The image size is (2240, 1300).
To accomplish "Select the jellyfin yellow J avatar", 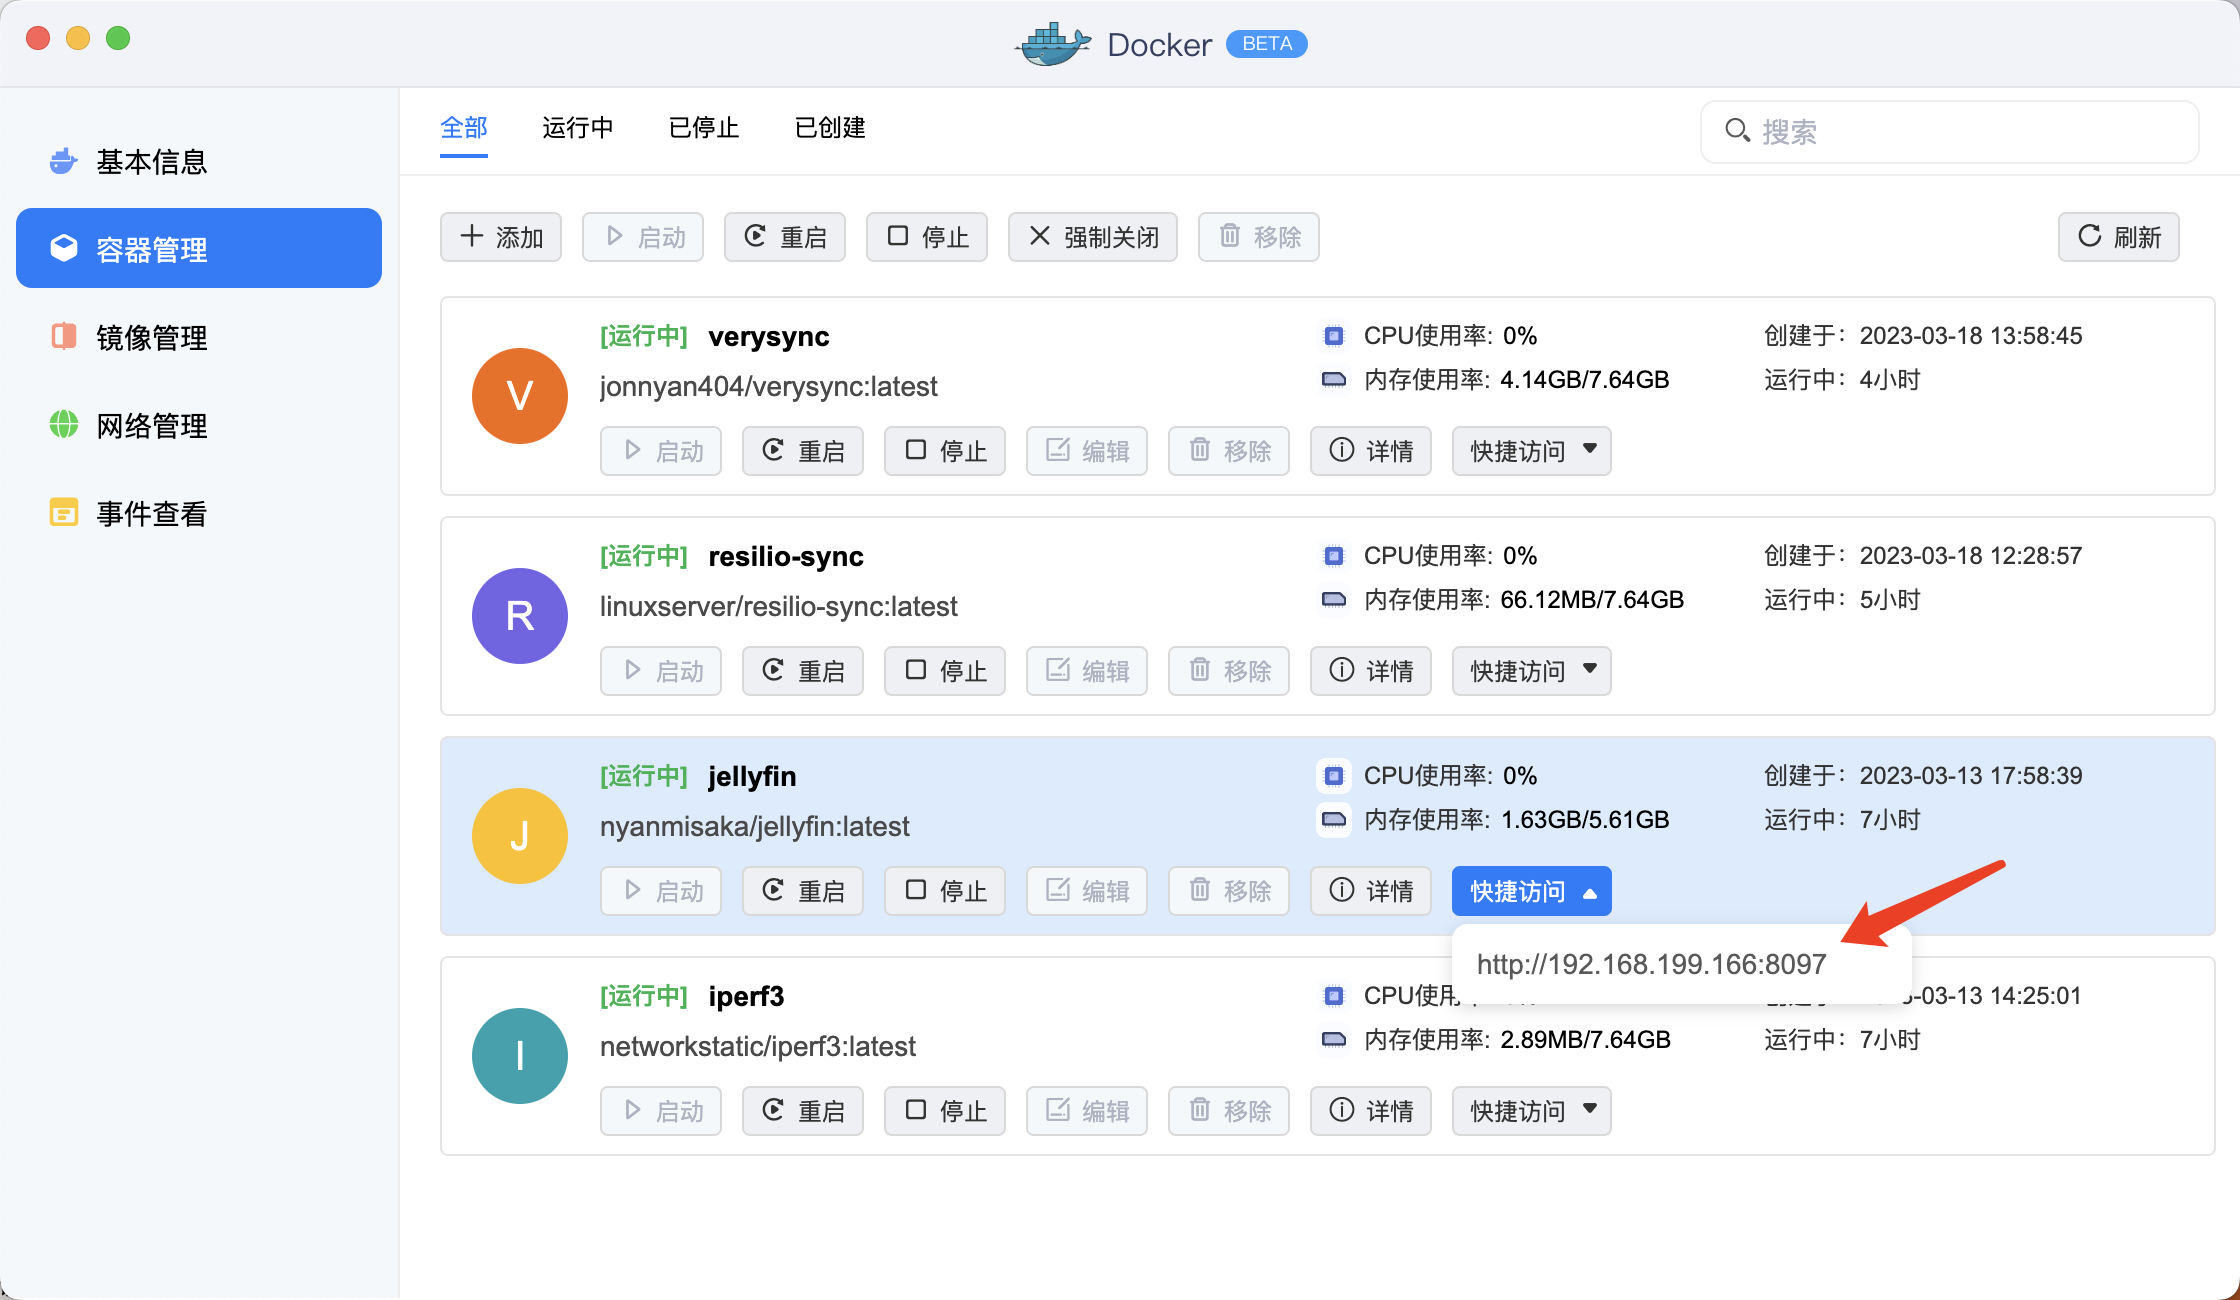I will [x=520, y=836].
